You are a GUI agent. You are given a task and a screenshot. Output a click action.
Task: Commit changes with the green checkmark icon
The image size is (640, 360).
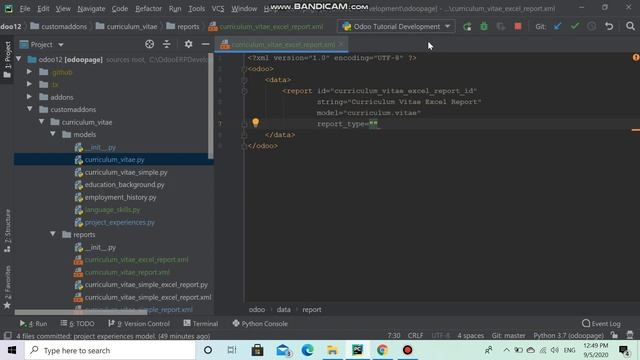click(575, 27)
